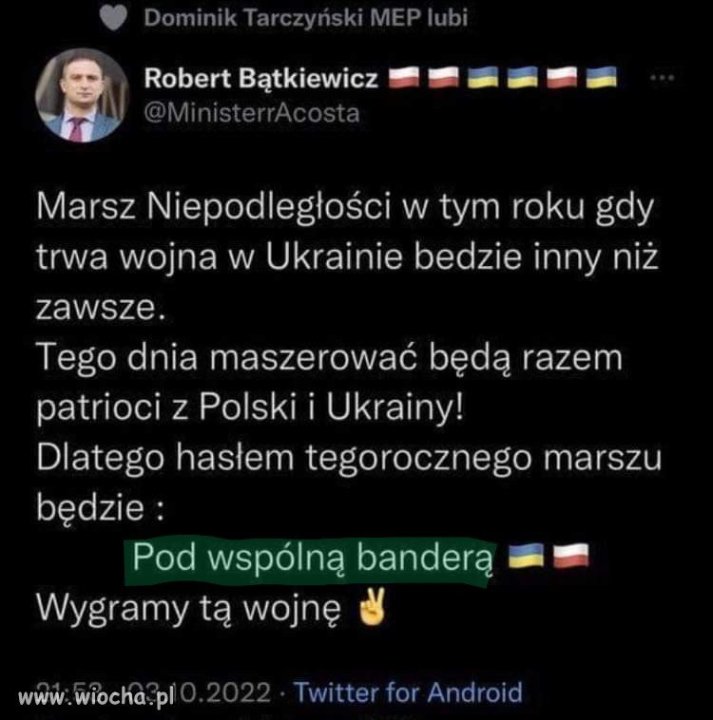Click the www.wiocha.pl watermark

point(96,698)
